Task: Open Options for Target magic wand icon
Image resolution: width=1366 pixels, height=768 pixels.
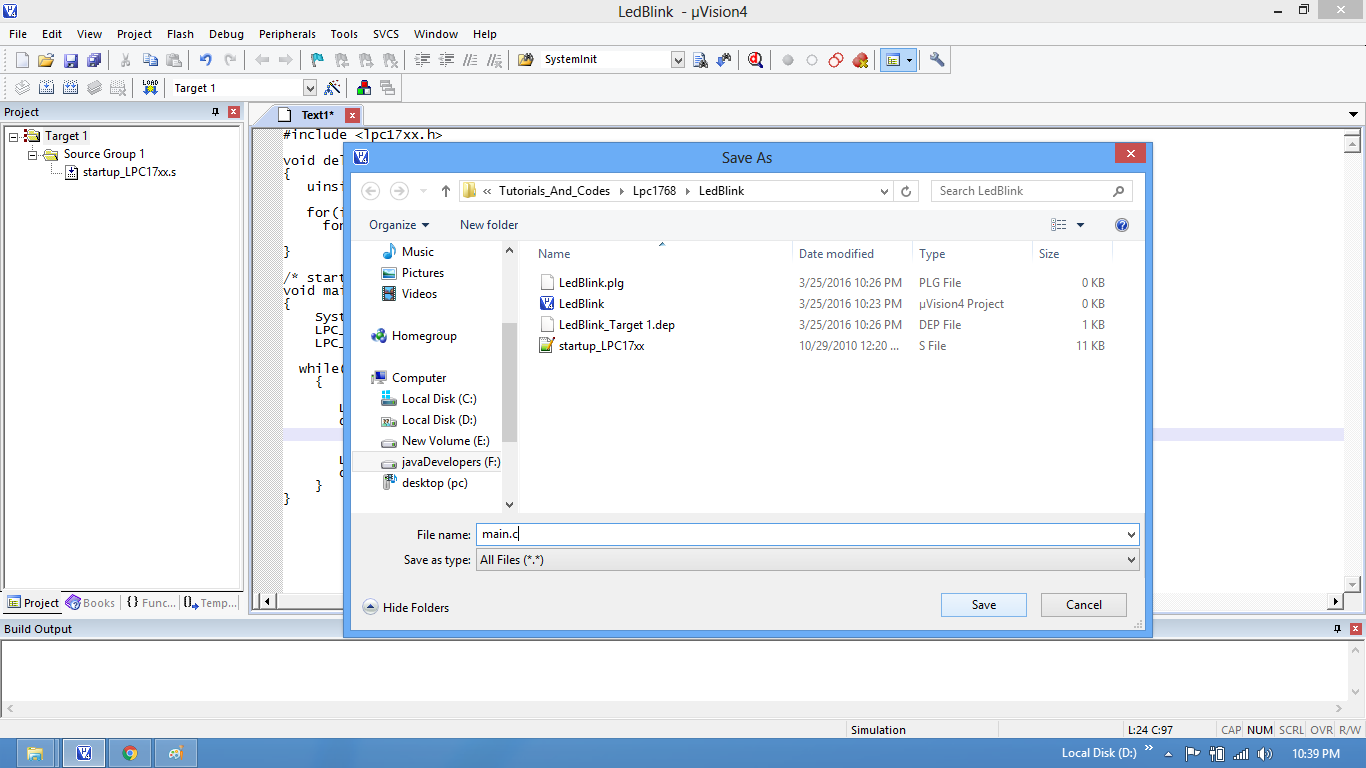Action: (x=333, y=88)
